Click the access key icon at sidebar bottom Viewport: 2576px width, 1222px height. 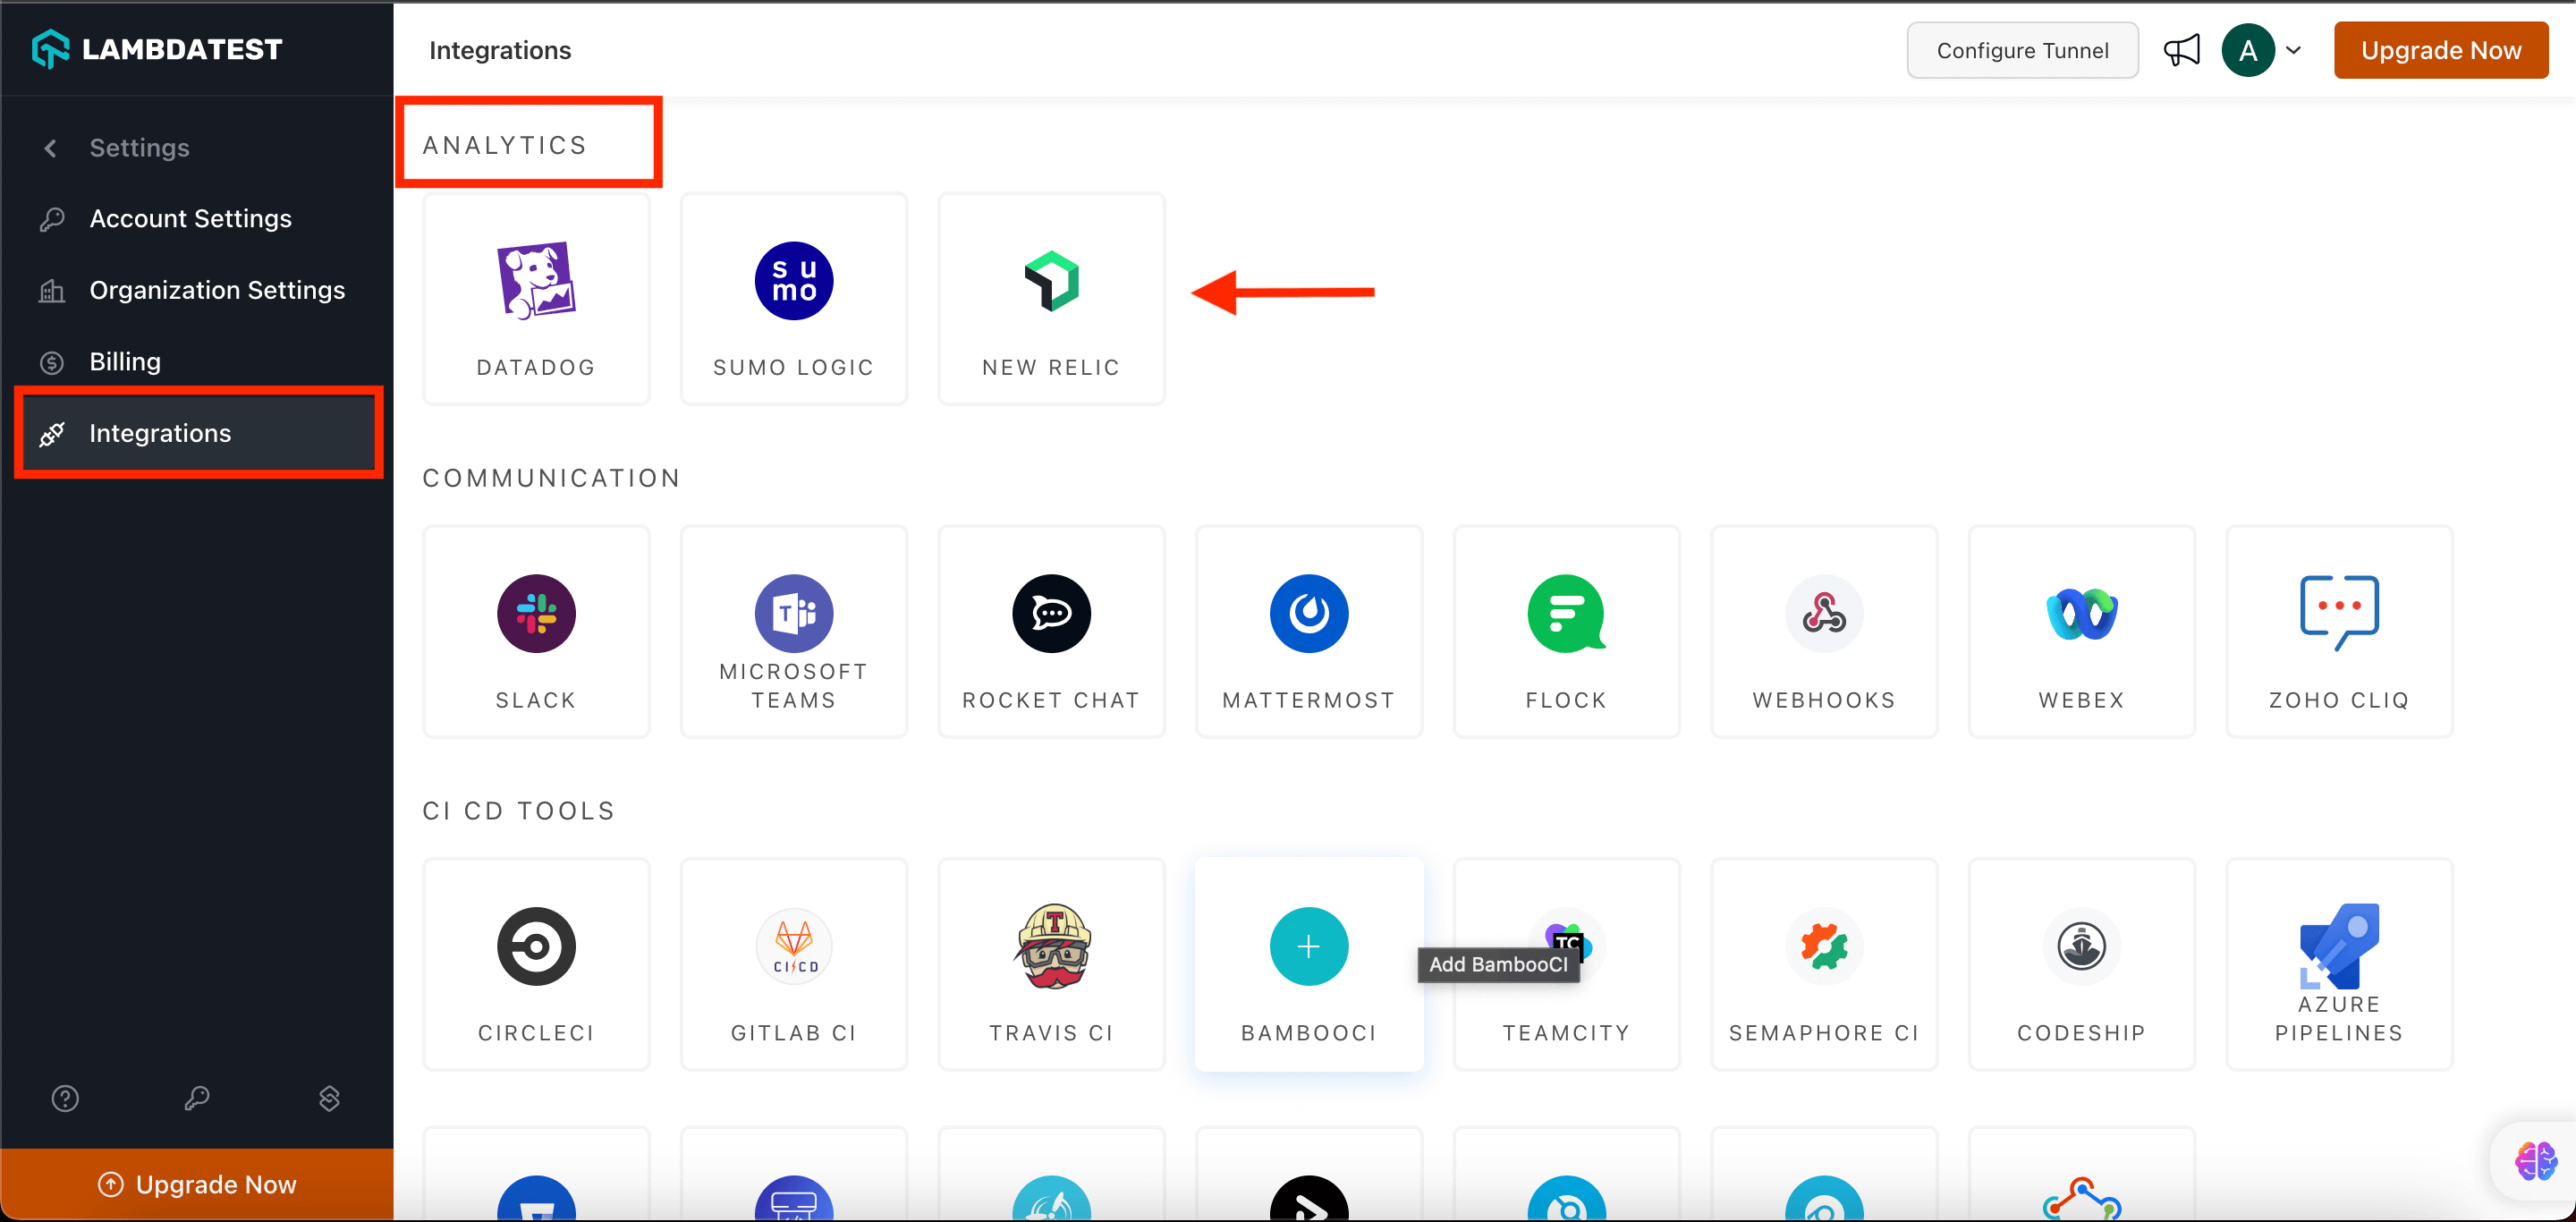pyautogui.click(x=197, y=1098)
